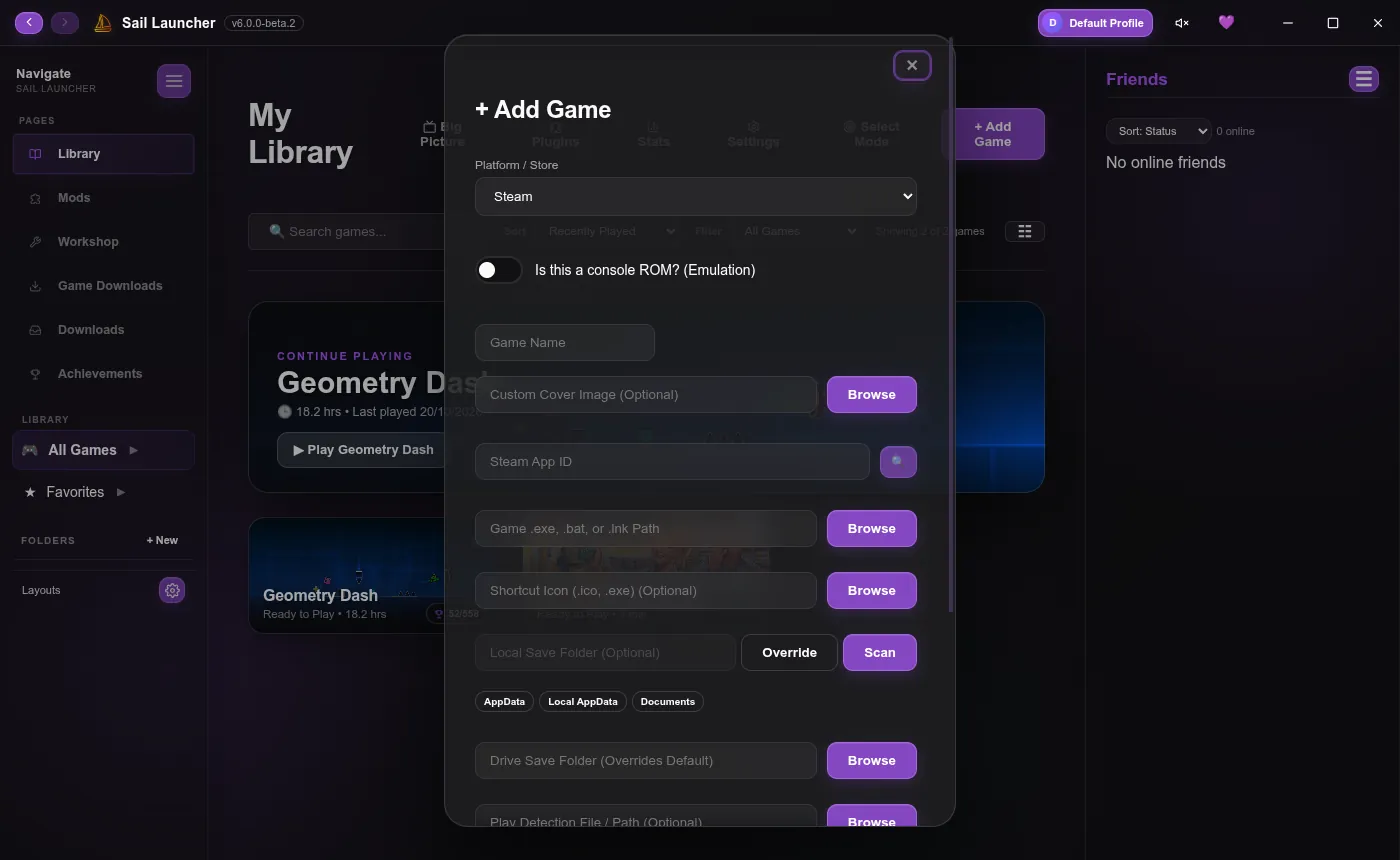This screenshot has height=860, width=1400.
Task: Toggle the mute sound icon
Action: pos(1182,23)
